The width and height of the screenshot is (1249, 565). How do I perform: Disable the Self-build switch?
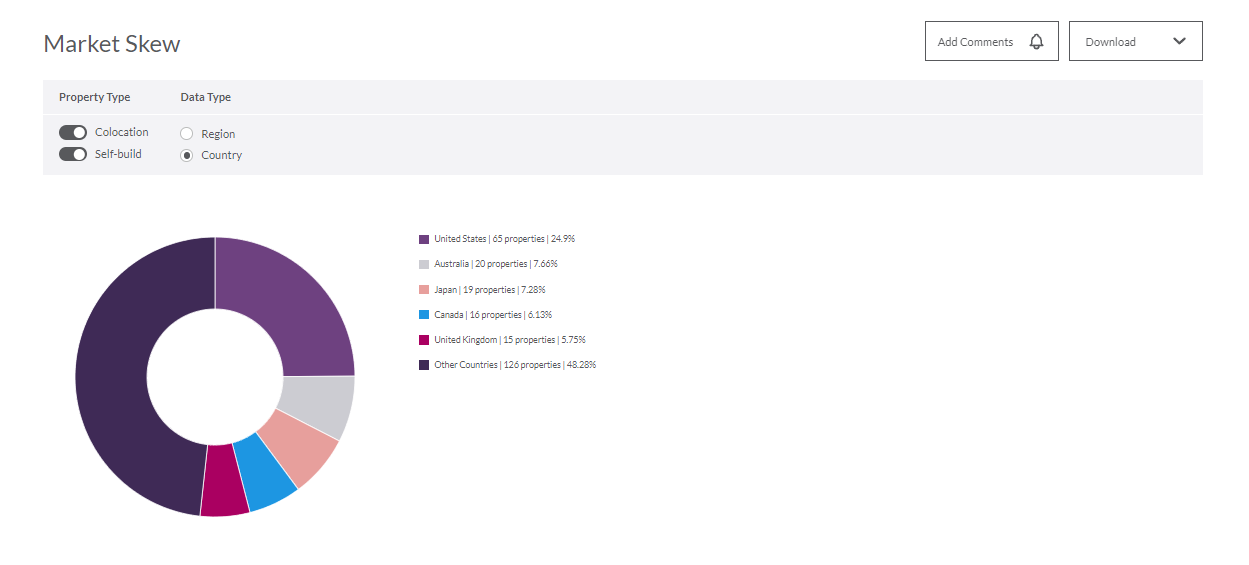(73, 154)
